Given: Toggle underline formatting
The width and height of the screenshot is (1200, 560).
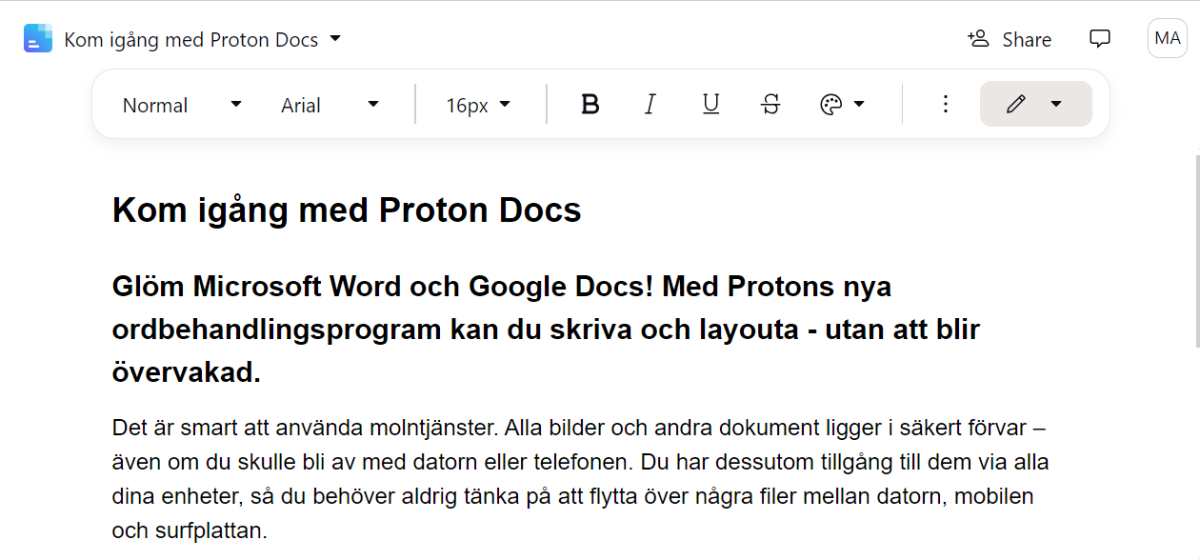Looking at the screenshot, I should [710, 105].
